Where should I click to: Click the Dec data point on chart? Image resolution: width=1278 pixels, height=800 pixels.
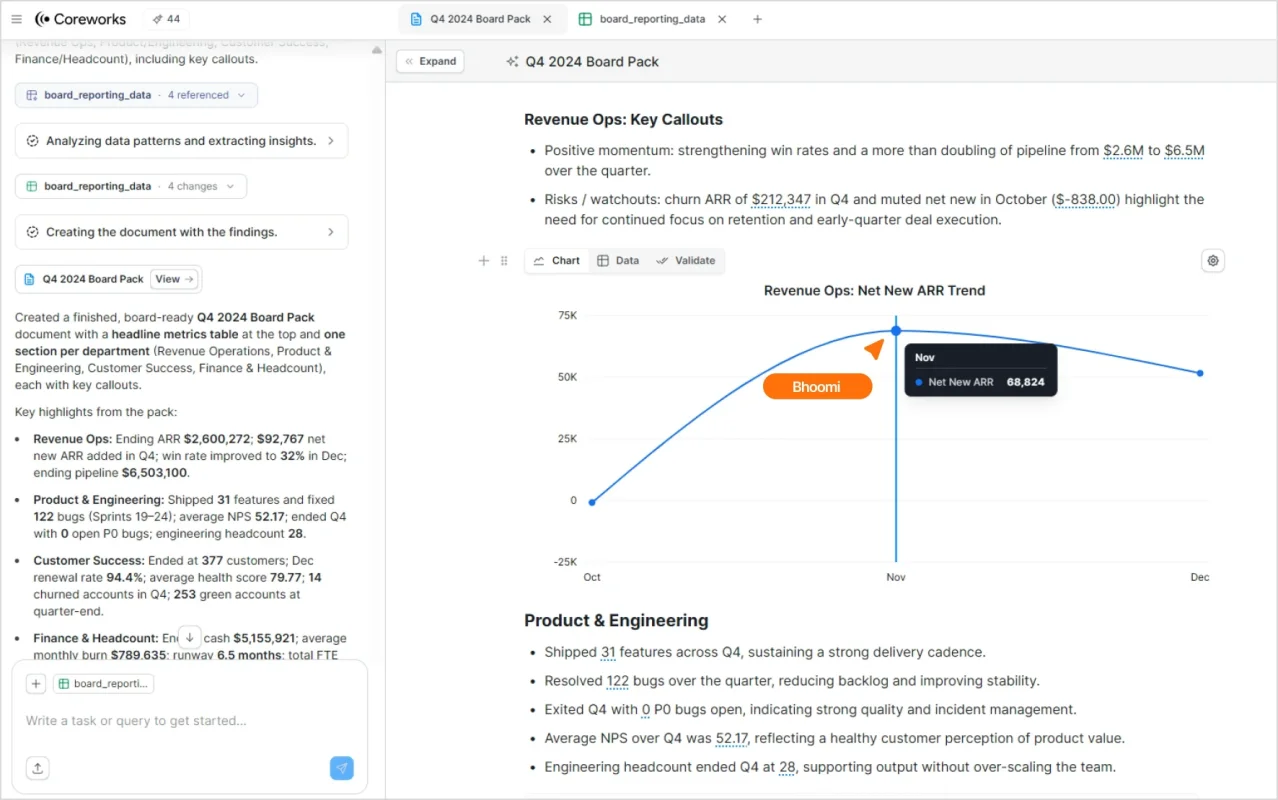pyautogui.click(x=1200, y=373)
